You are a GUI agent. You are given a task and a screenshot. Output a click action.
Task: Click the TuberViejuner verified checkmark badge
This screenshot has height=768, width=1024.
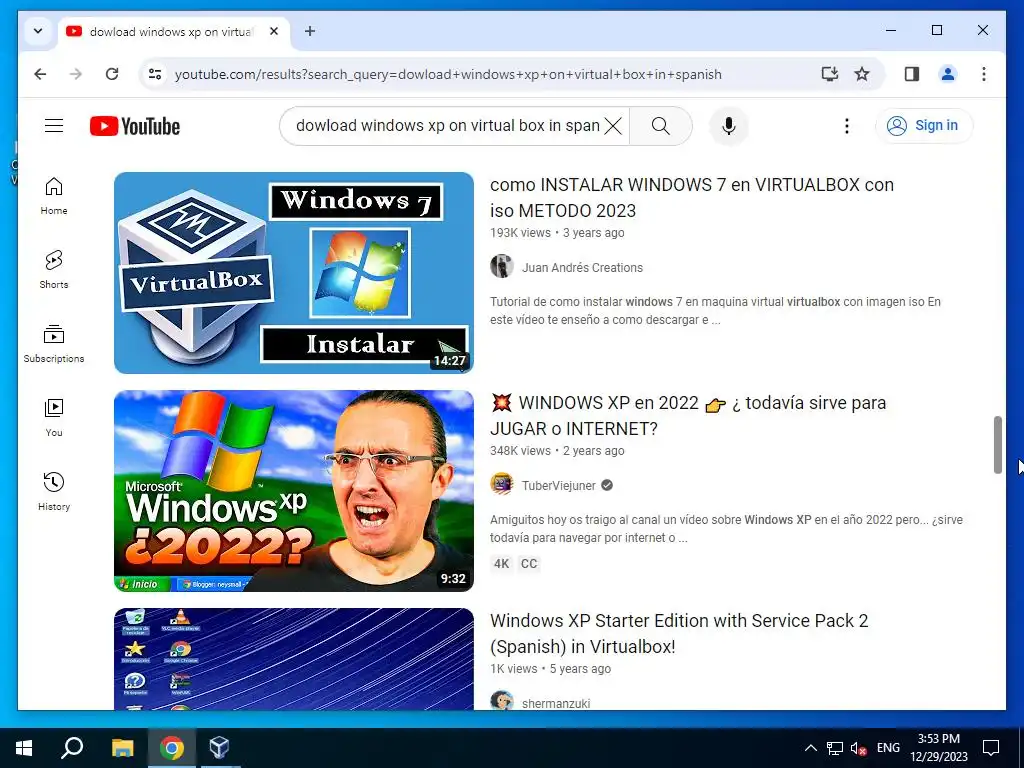[607, 485]
